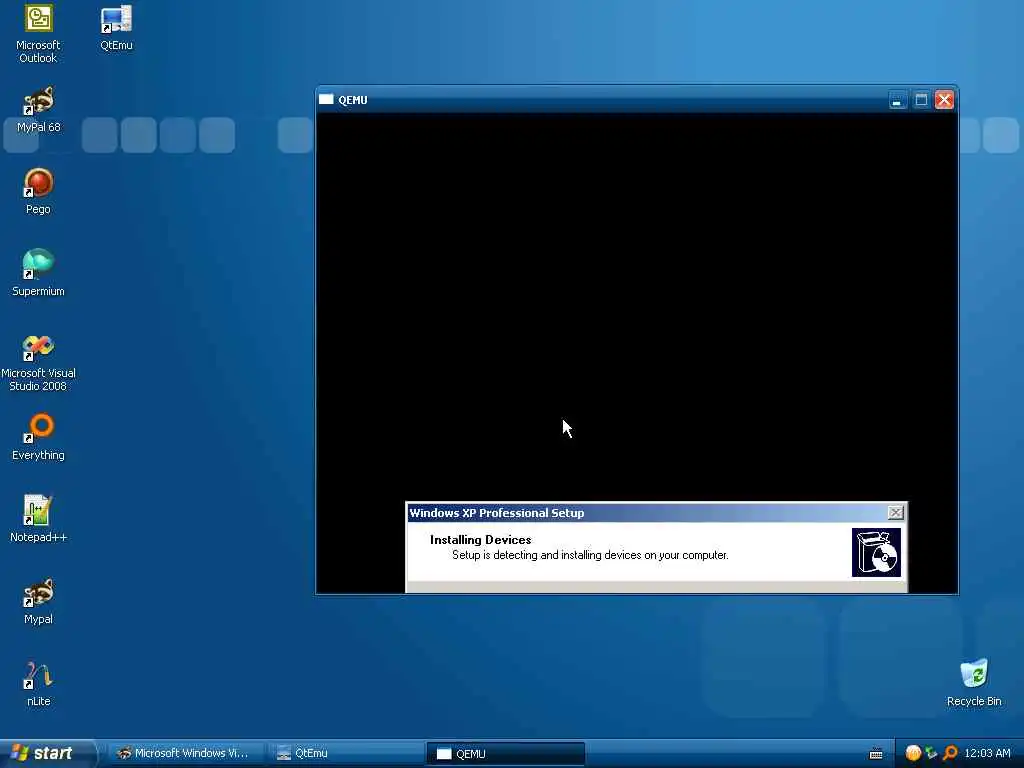Minimize the QEMU window
Image resolution: width=1024 pixels, height=768 pixels.
tap(898, 100)
